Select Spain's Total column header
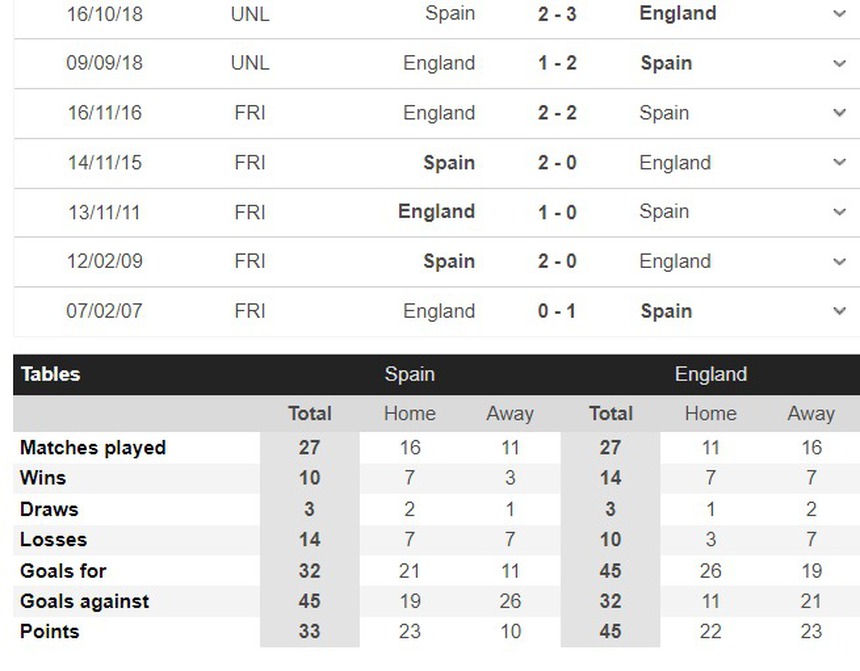 click(310, 413)
